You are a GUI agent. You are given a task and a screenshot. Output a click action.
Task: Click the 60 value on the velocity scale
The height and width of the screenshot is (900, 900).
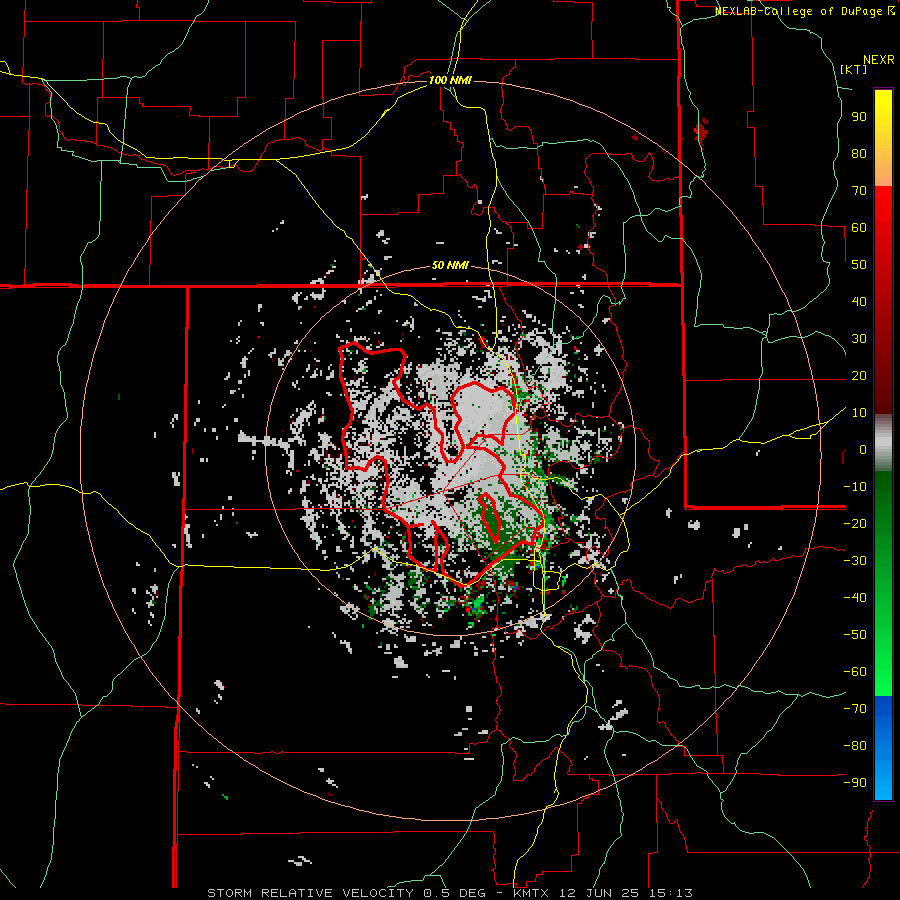pos(859,227)
